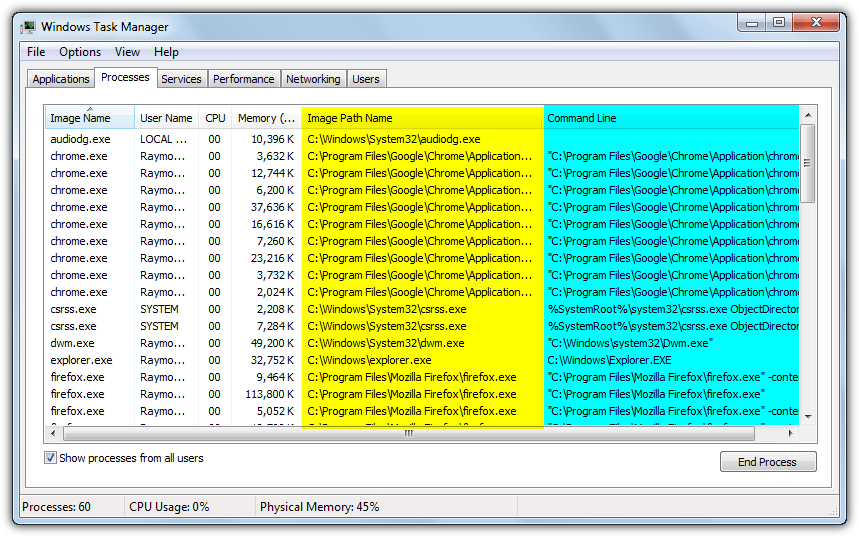Sort by User Name column header
859x536 pixels.
pos(167,118)
